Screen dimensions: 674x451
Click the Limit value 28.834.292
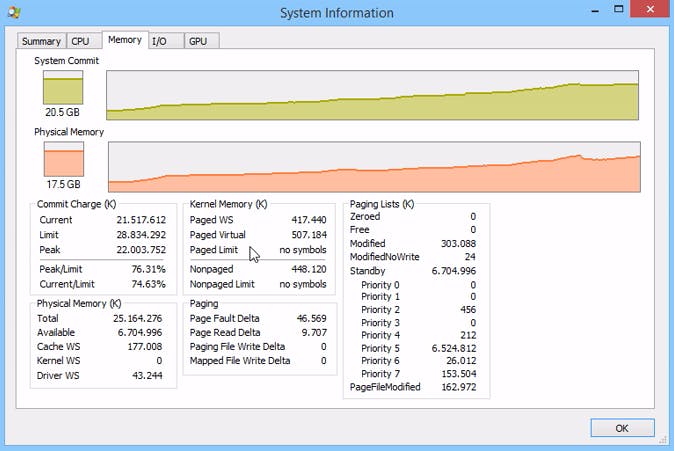141,235
